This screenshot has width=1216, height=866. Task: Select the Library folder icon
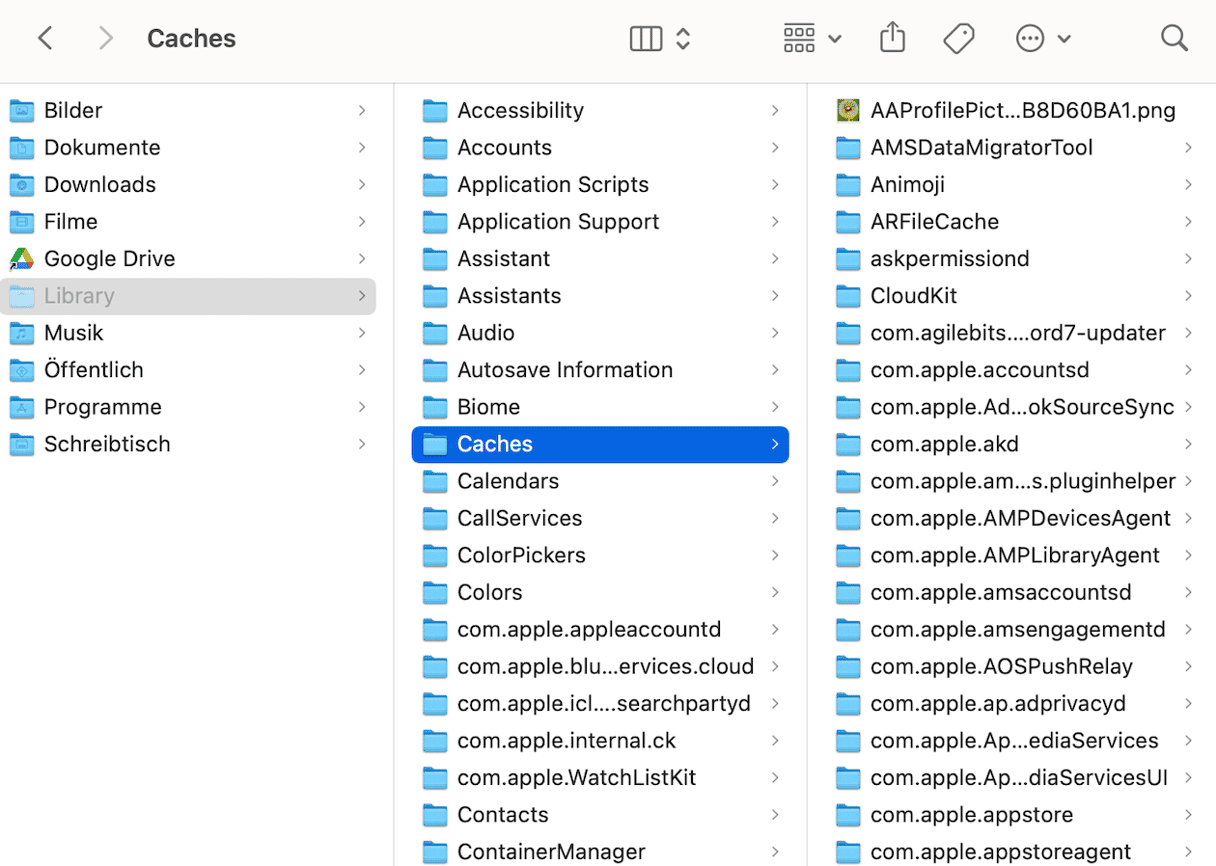point(22,296)
